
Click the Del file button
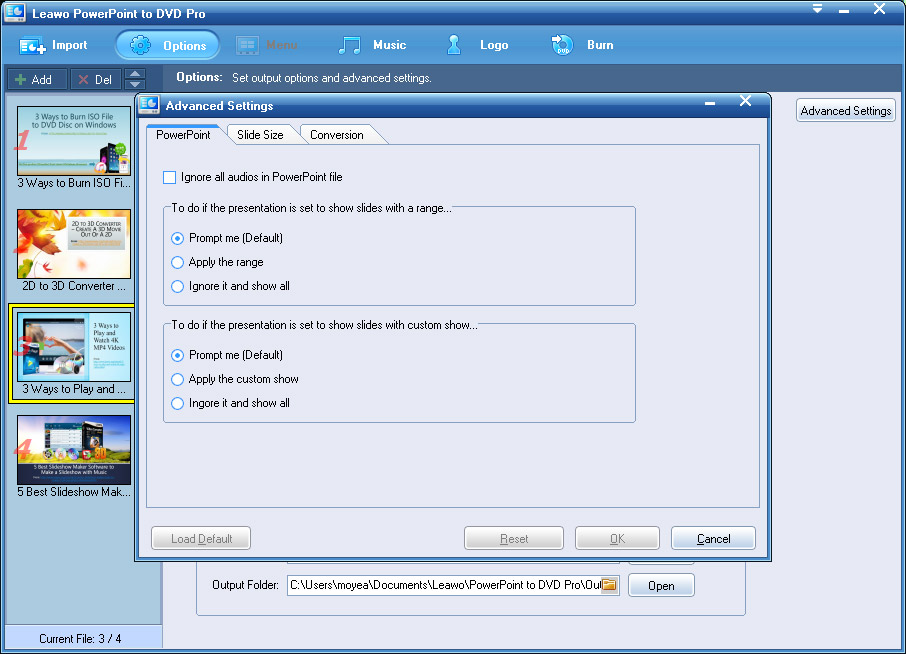pyautogui.click(x=96, y=80)
